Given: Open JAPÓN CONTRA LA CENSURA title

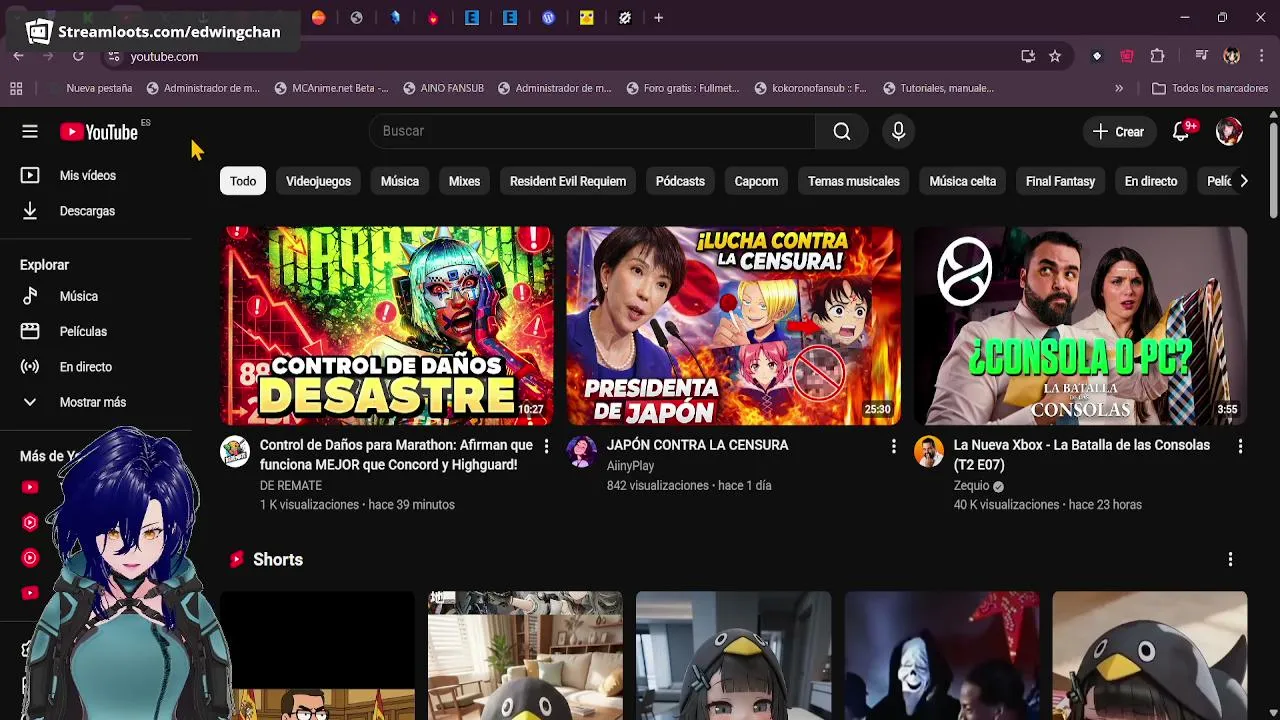Looking at the screenshot, I should (x=697, y=445).
